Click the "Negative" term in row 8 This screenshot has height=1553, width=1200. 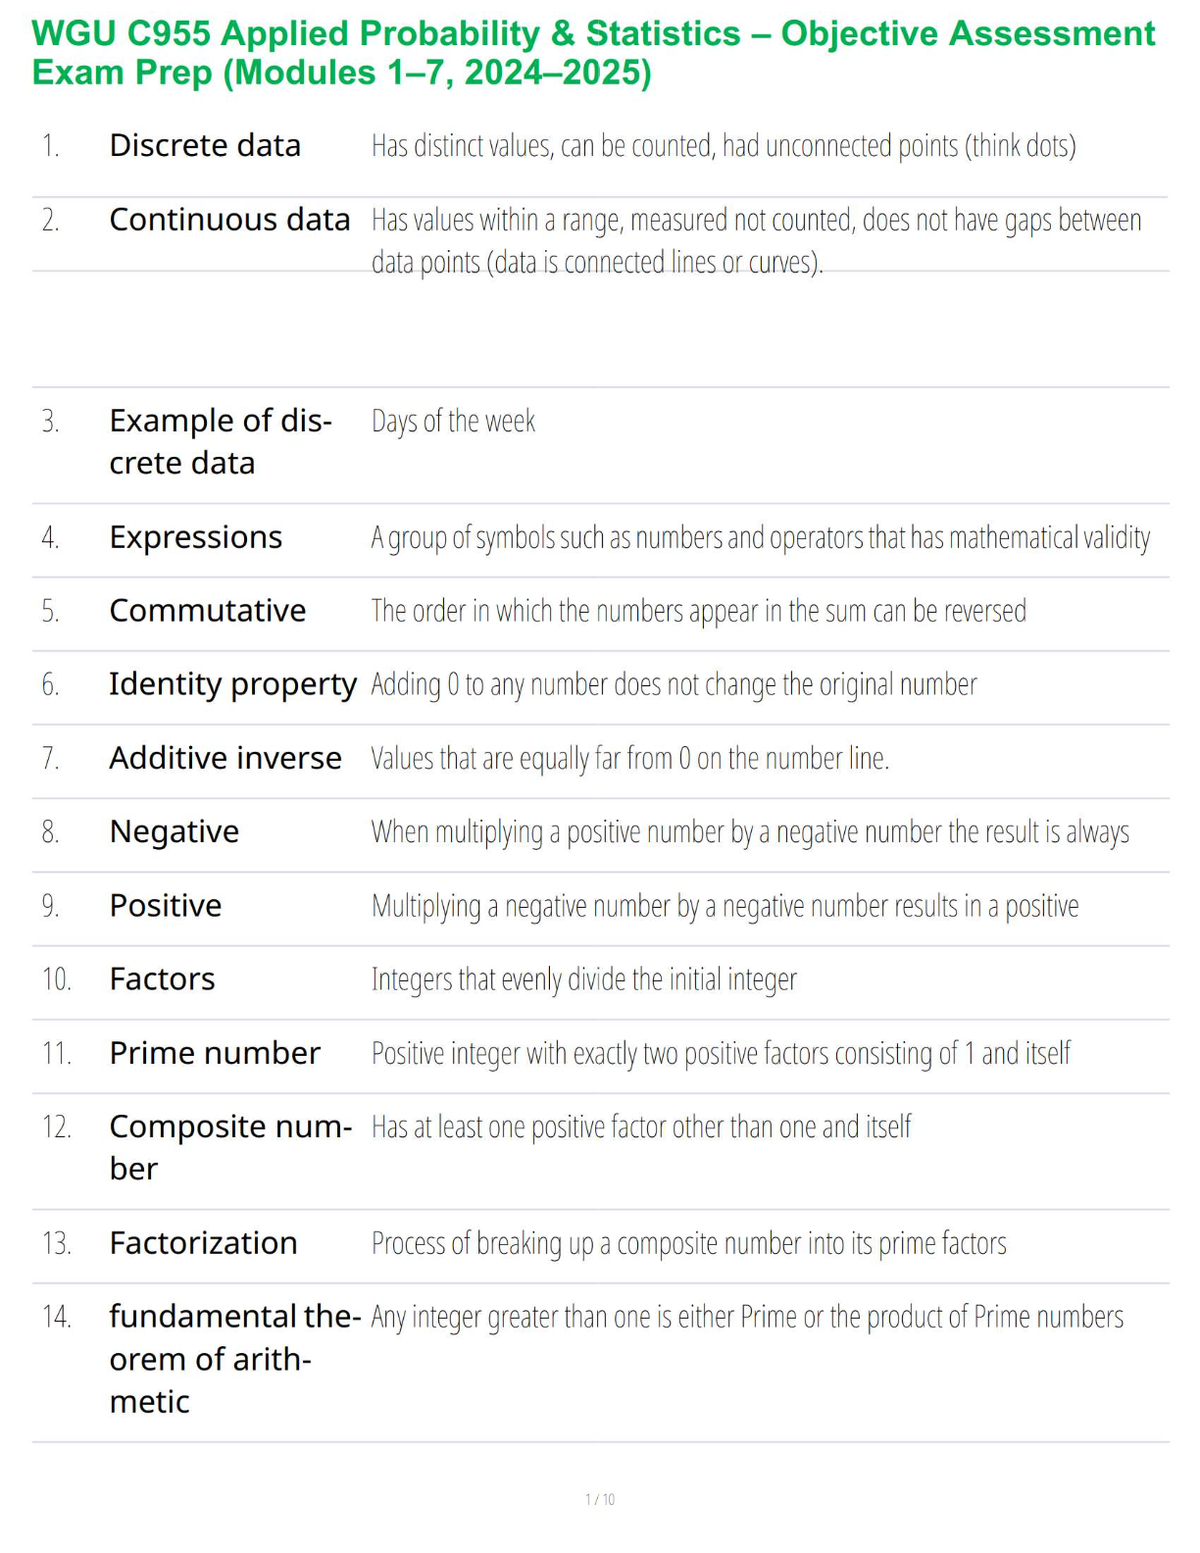point(174,832)
